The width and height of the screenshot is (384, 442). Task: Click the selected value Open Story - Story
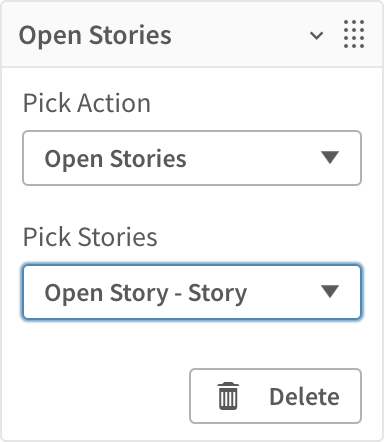pyautogui.click(x=146, y=293)
